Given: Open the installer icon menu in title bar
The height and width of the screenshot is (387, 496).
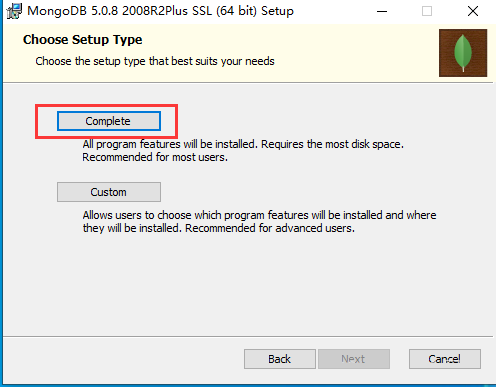Looking at the screenshot, I should tap(14, 11).
